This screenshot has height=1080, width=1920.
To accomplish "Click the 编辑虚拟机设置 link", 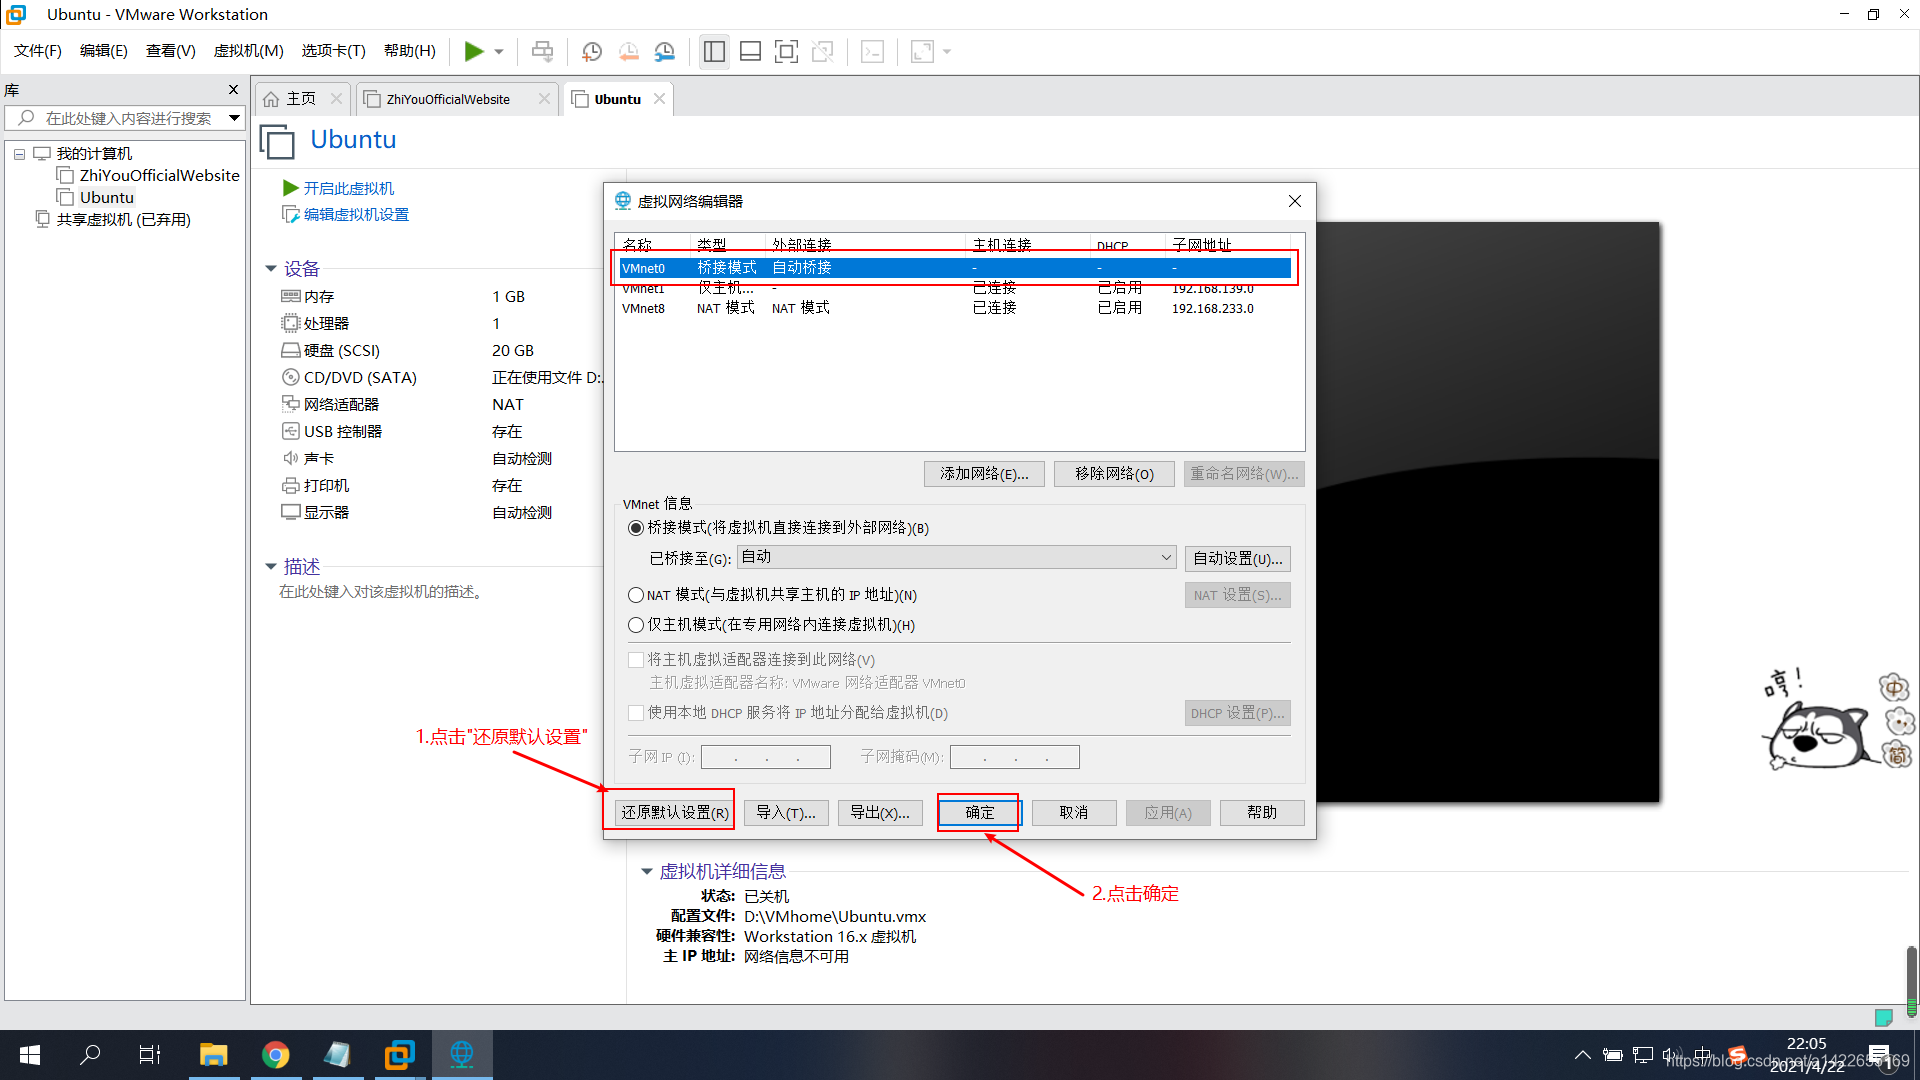I will [356, 214].
